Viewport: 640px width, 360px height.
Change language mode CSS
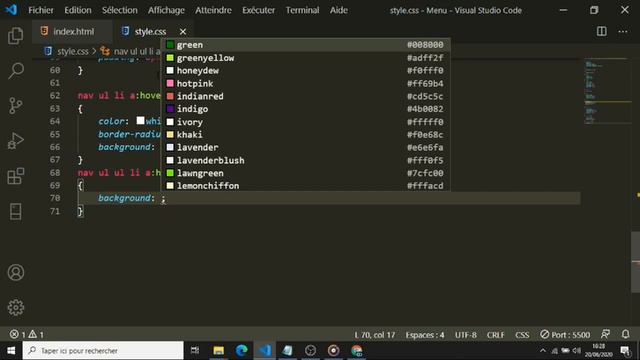point(522,335)
